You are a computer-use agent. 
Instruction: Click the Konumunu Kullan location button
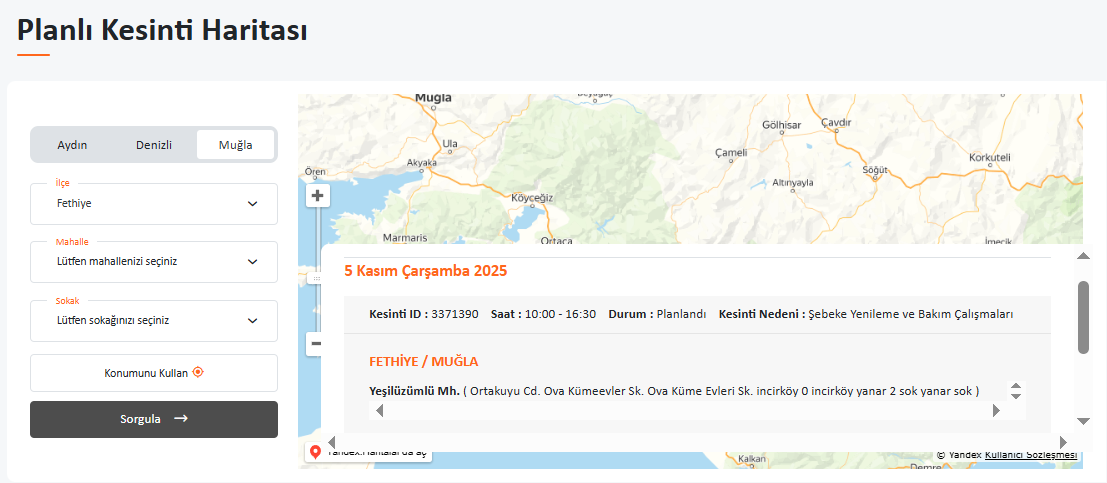point(154,373)
